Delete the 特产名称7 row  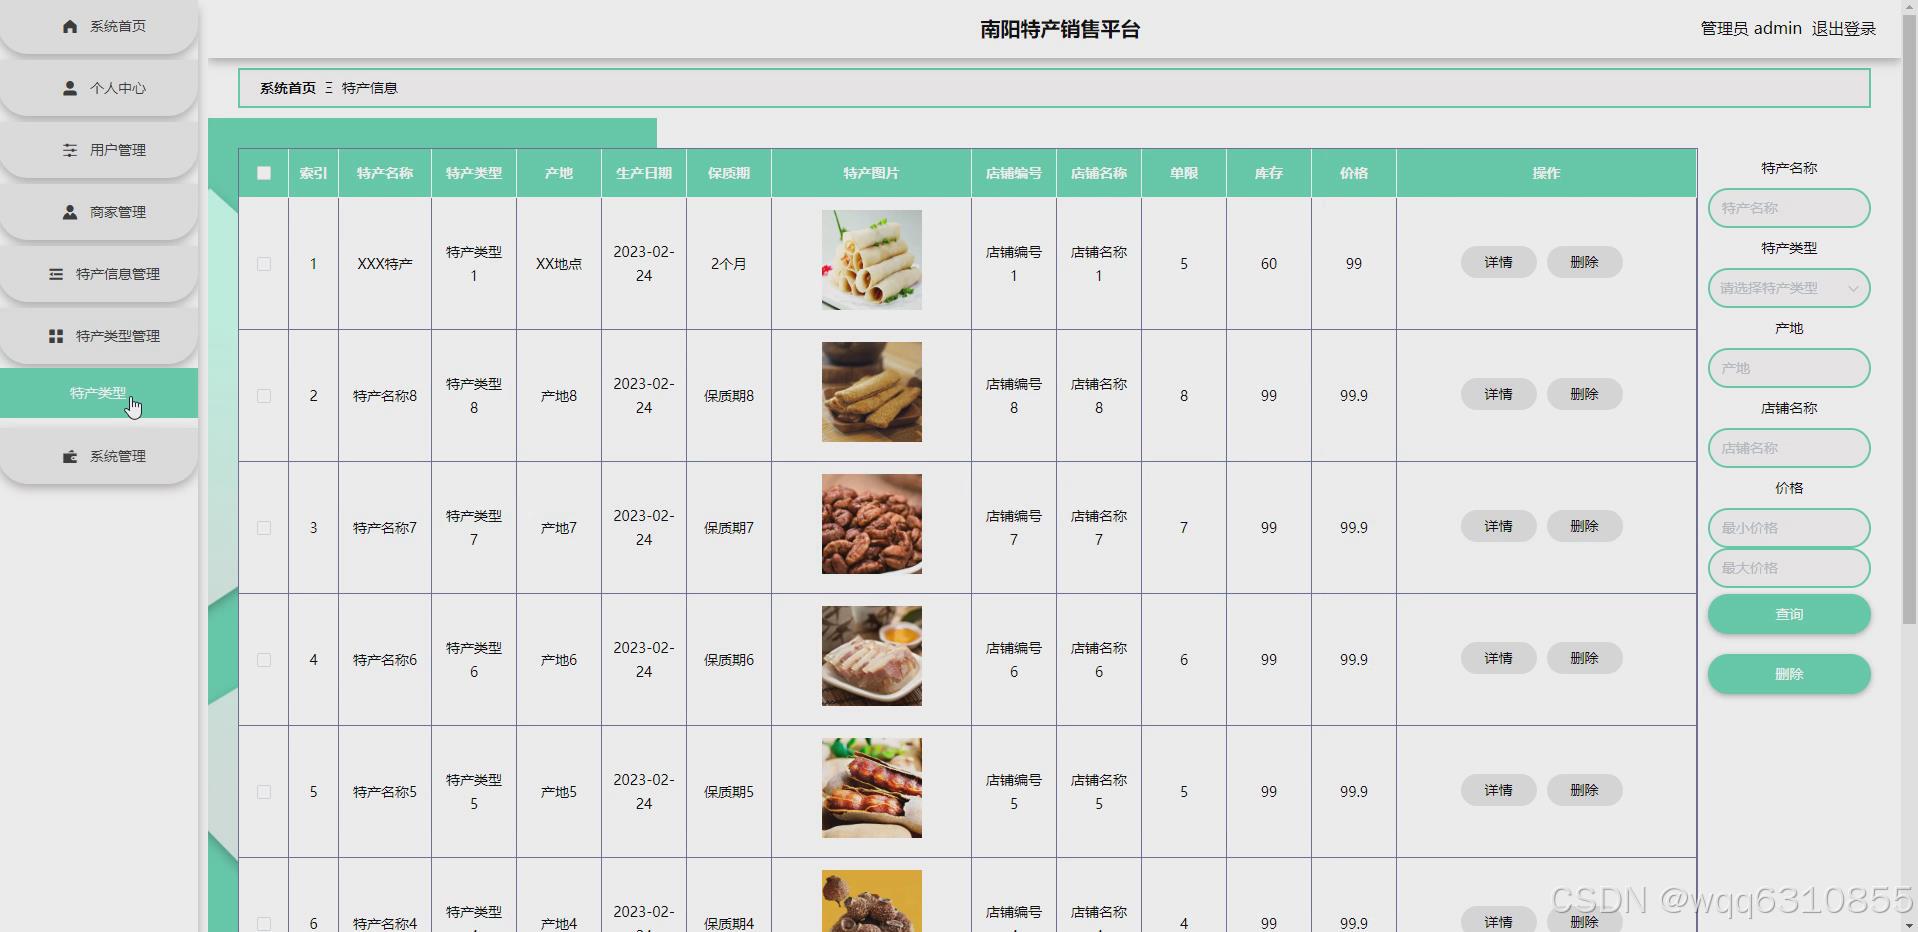[1584, 526]
